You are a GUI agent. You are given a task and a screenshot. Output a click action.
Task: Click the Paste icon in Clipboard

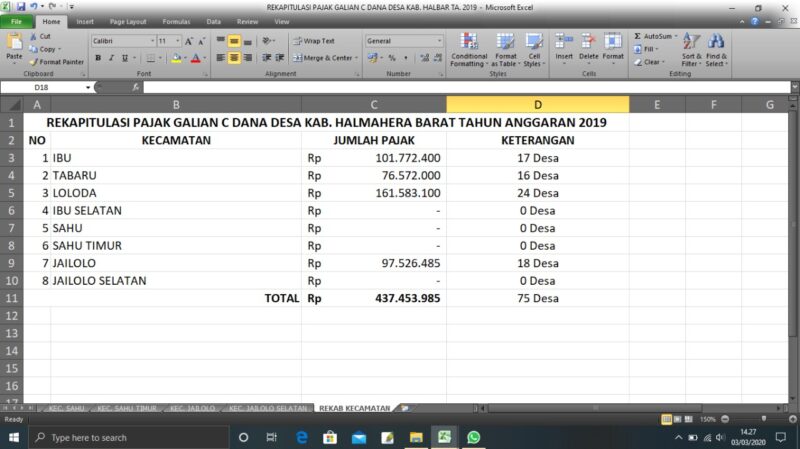click(x=14, y=45)
